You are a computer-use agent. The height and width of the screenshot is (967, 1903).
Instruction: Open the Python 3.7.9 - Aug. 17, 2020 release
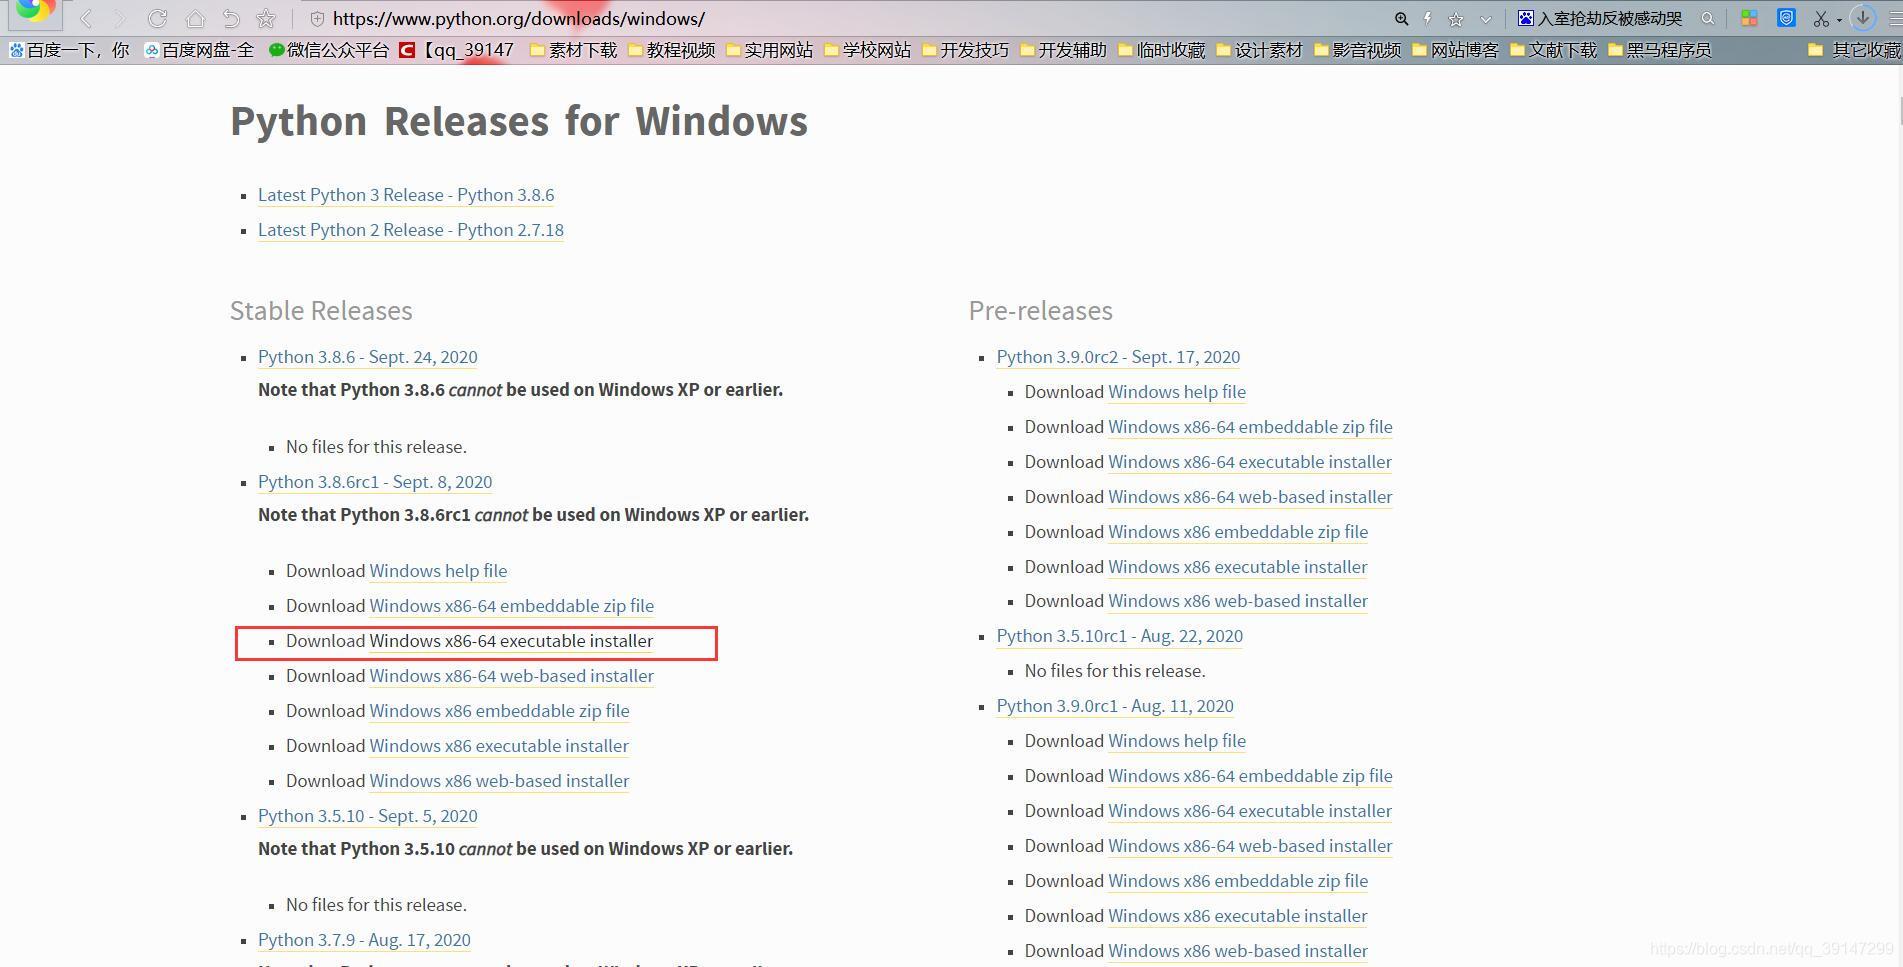(x=364, y=940)
